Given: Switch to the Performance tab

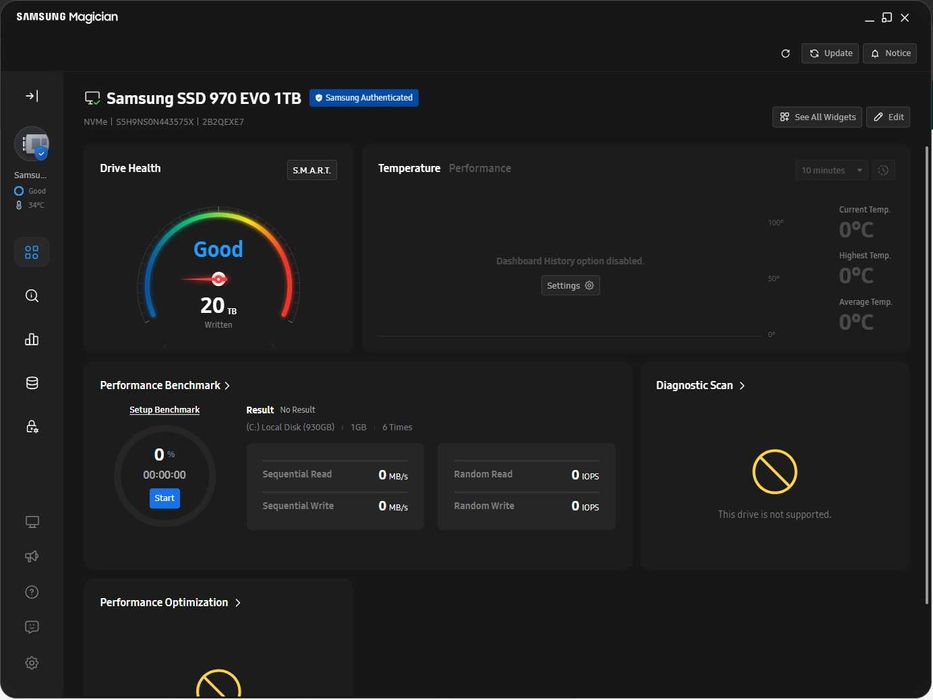Looking at the screenshot, I should tap(479, 168).
